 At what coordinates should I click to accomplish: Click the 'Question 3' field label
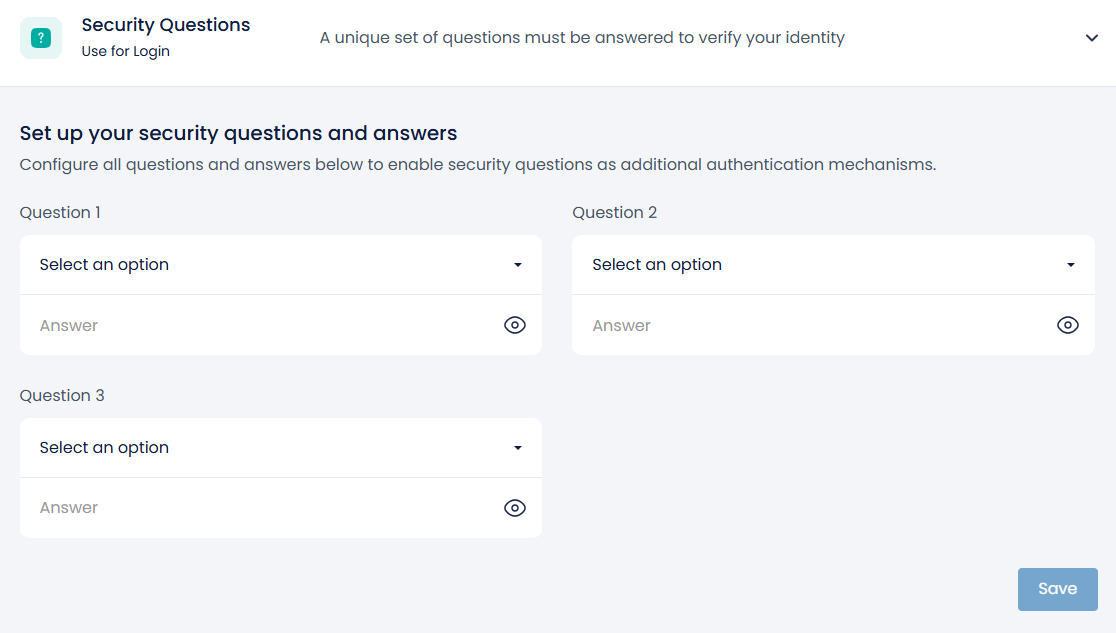62,395
